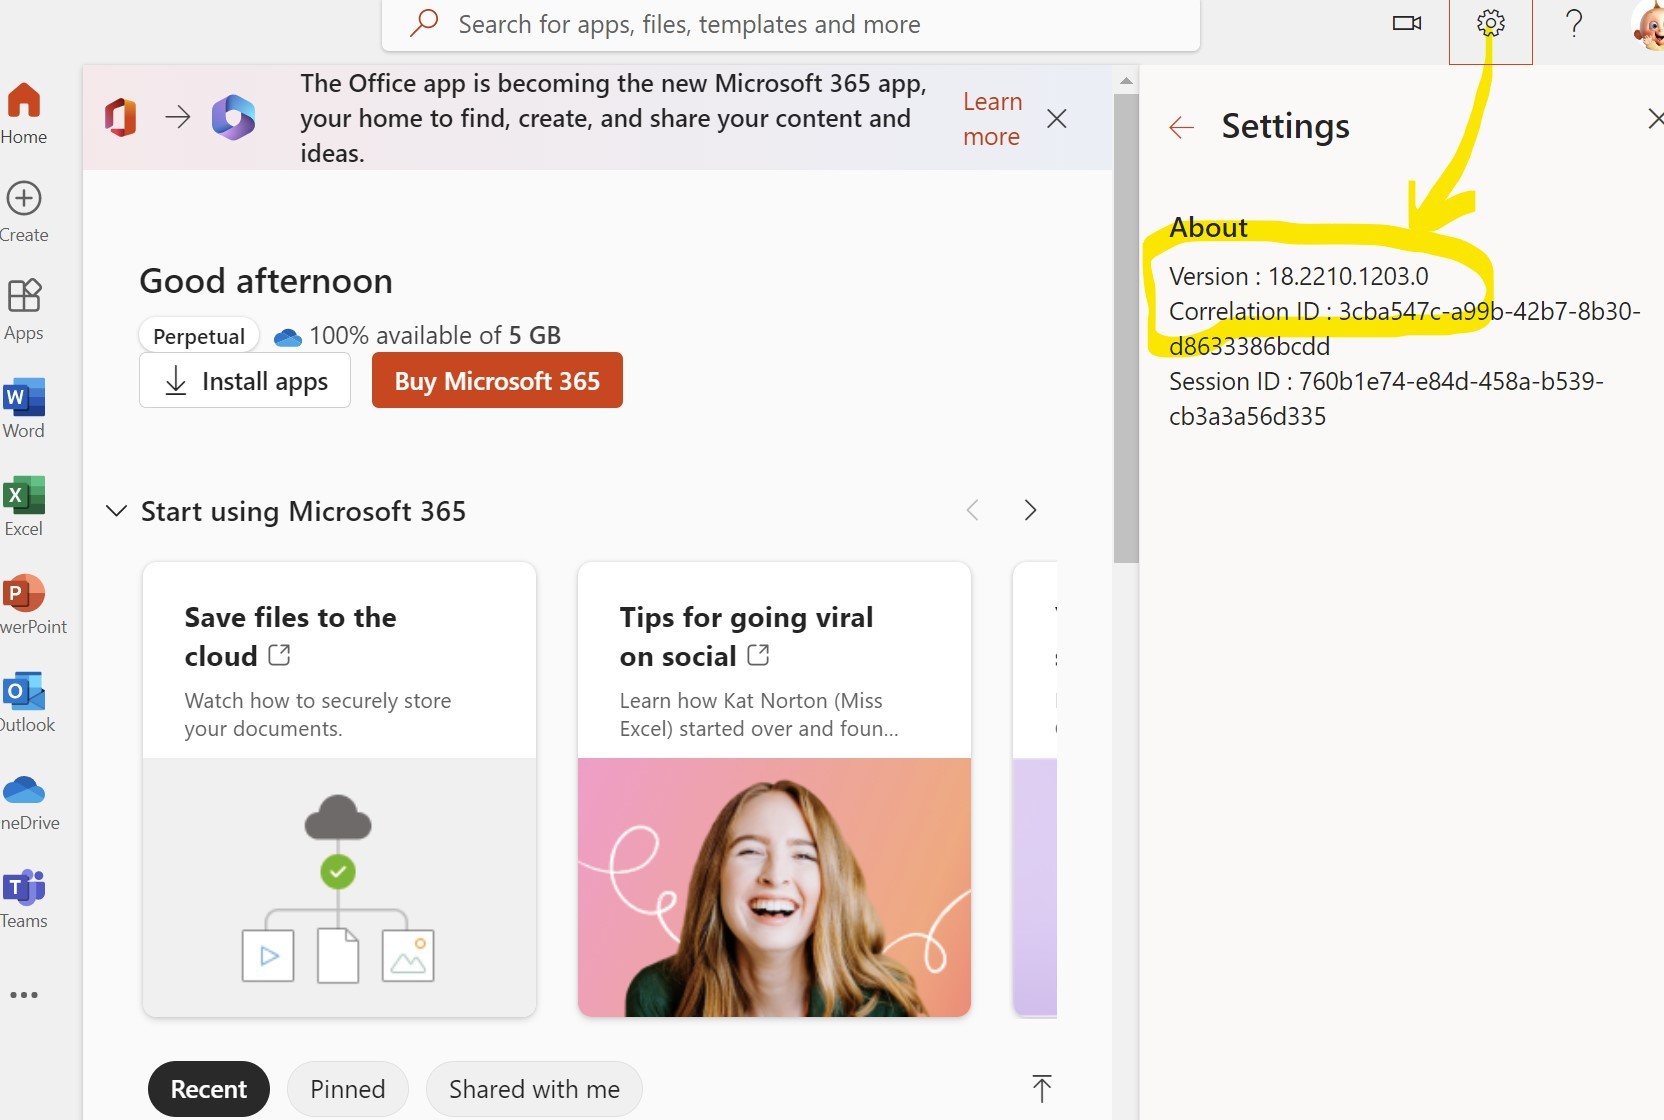Click the Settings gear icon
This screenshot has height=1120, width=1664.
[x=1491, y=23]
